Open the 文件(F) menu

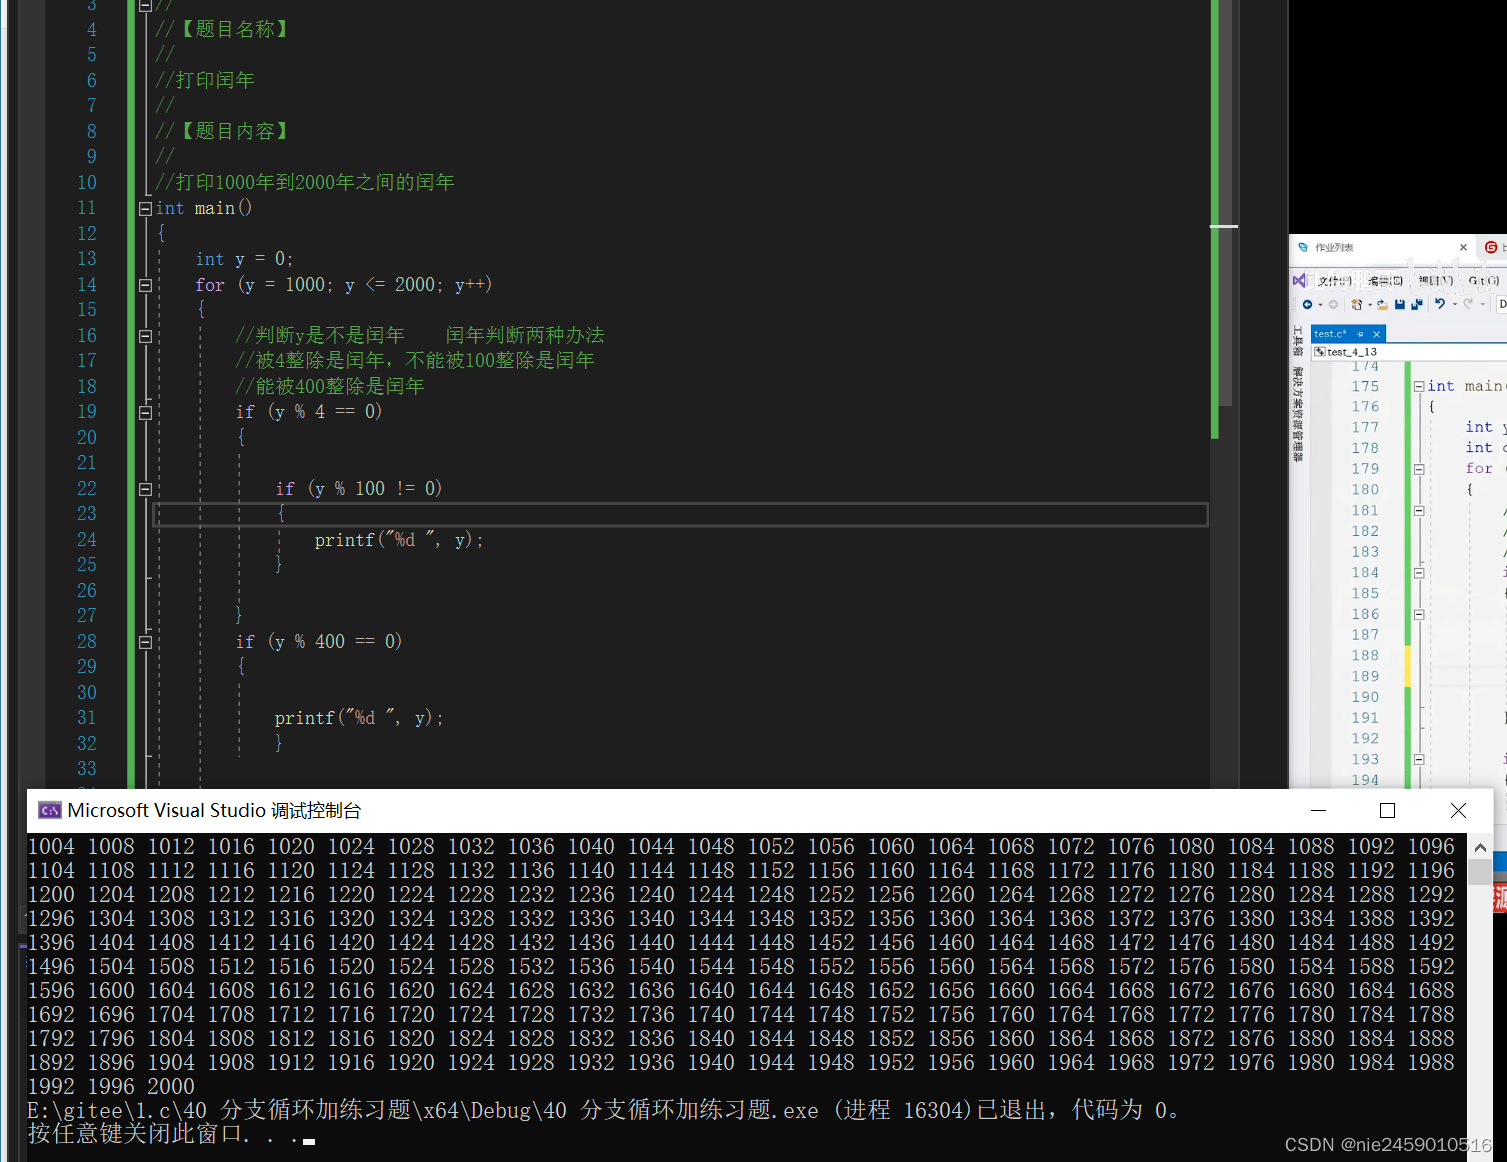click(x=1335, y=281)
